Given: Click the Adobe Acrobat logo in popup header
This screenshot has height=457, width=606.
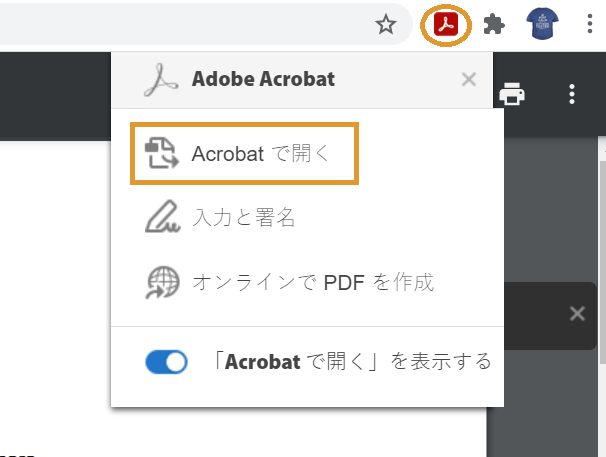Looking at the screenshot, I should pos(161,80).
